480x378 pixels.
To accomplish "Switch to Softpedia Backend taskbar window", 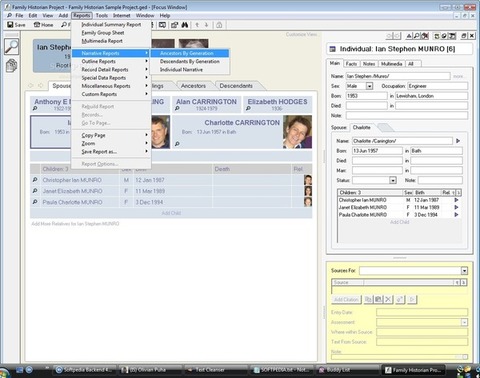I will point(85,370).
